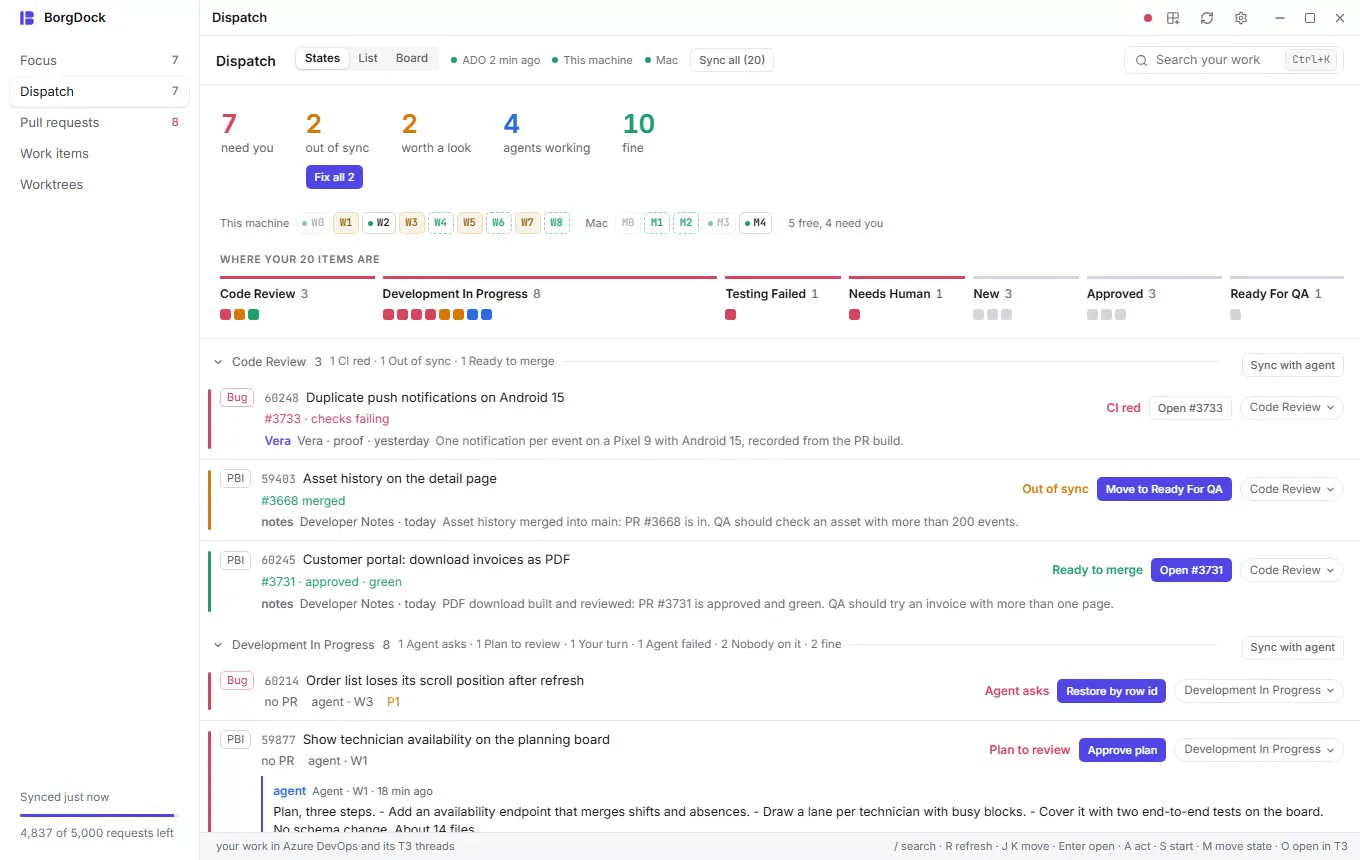Click the green square under Code Review column

(254, 315)
